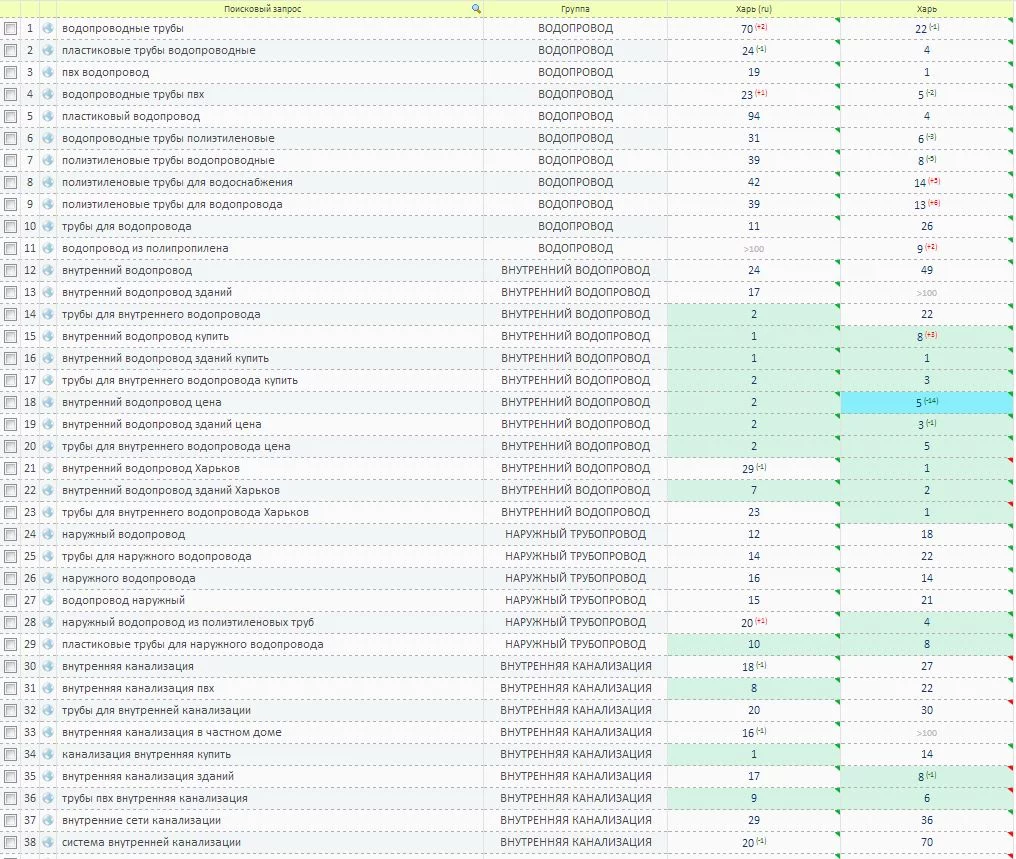
Task: Check the box for row 27 водопровод наружный
Action: [x=11, y=600]
